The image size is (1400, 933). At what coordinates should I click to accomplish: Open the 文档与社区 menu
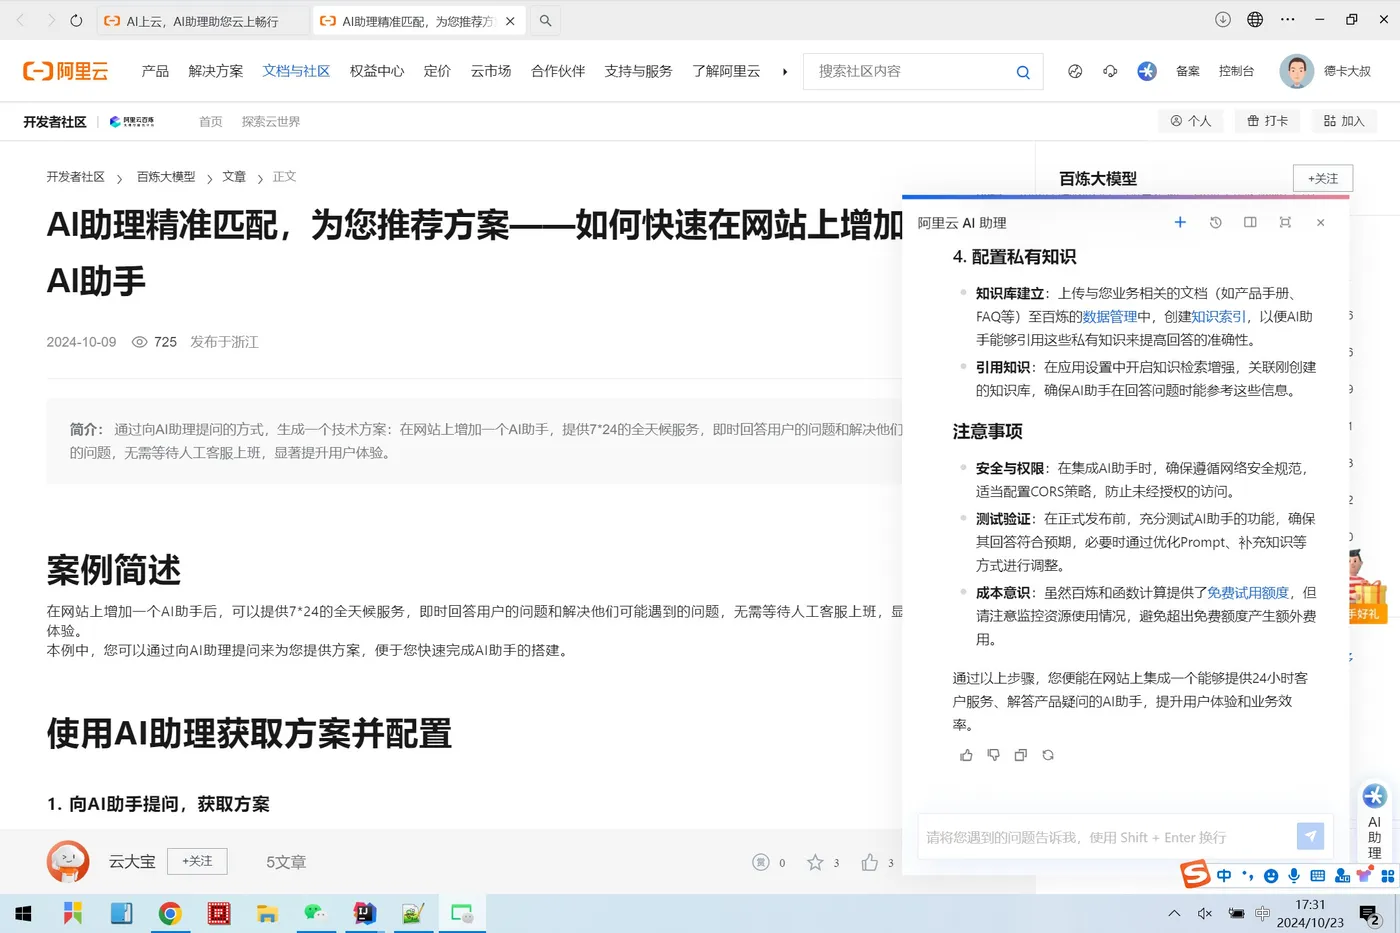(x=296, y=71)
